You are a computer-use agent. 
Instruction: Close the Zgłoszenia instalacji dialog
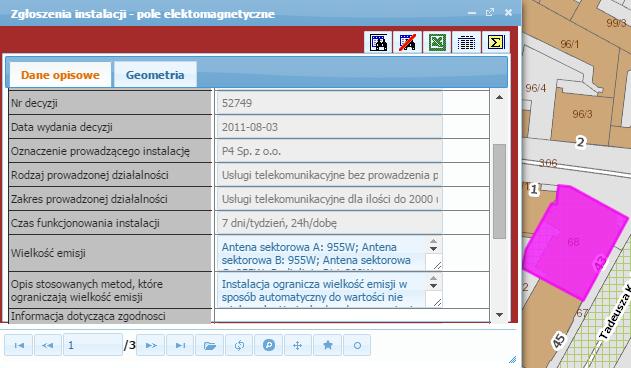pyautogui.click(x=508, y=12)
